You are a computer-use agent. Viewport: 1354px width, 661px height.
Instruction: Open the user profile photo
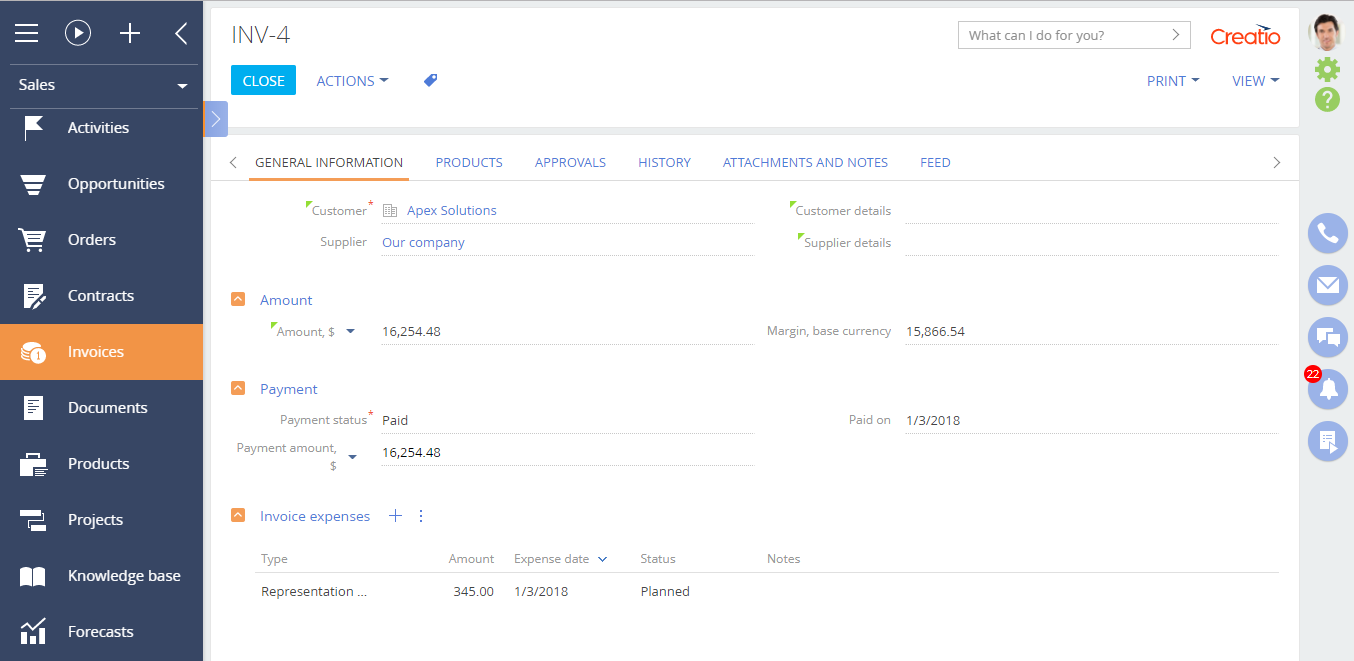pyautogui.click(x=1327, y=32)
